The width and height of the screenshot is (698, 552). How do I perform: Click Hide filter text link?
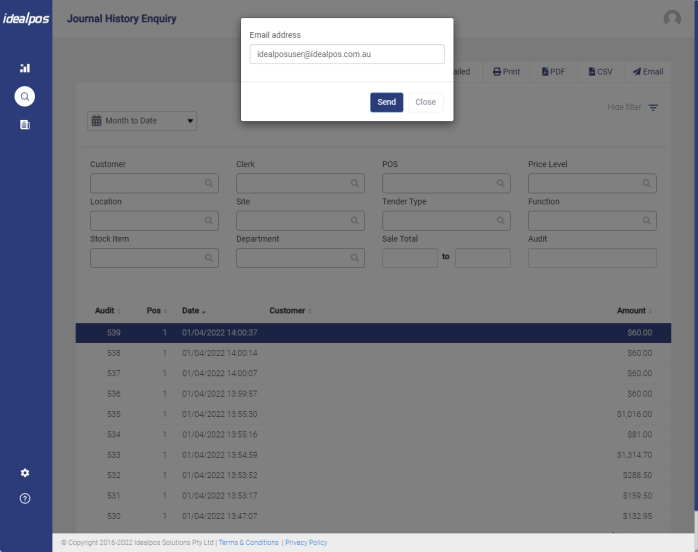(624, 107)
